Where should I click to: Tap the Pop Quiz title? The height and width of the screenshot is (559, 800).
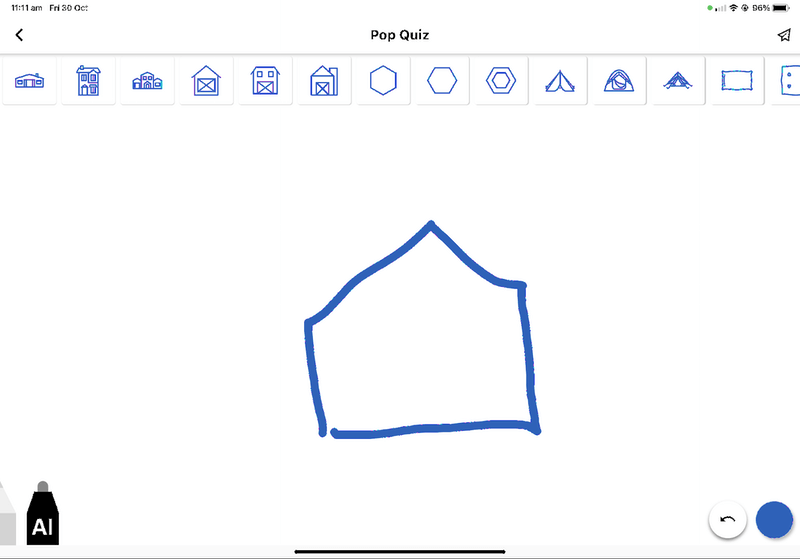[x=399, y=35]
